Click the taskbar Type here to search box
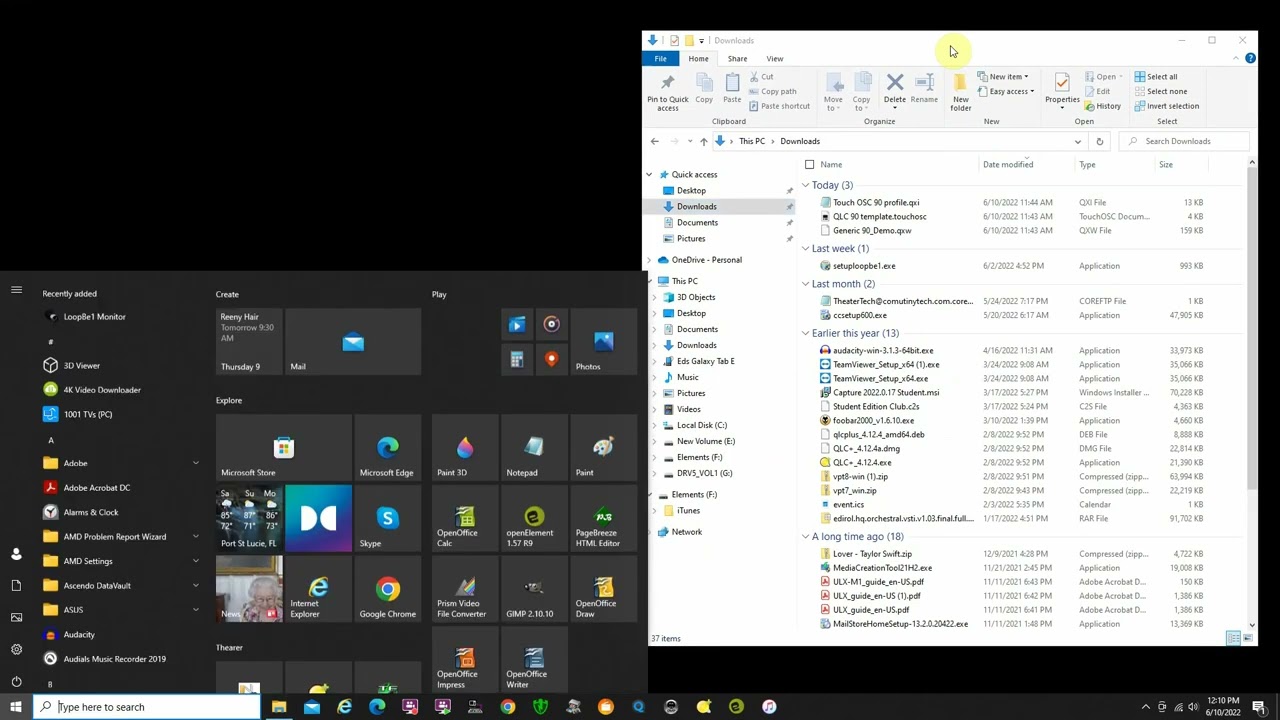This screenshot has width=1280, height=720. pyautogui.click(x=148, y=707)
